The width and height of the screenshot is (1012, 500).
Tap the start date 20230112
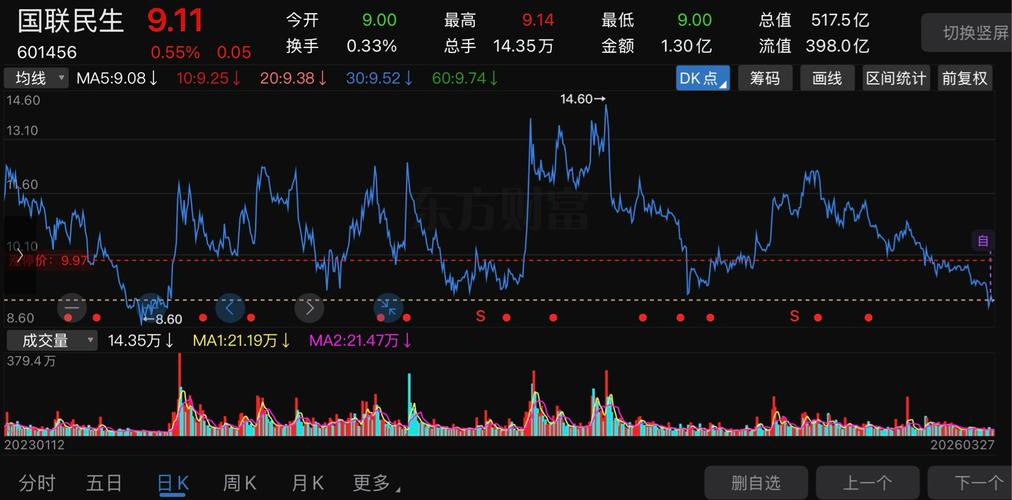pos(35,445)
